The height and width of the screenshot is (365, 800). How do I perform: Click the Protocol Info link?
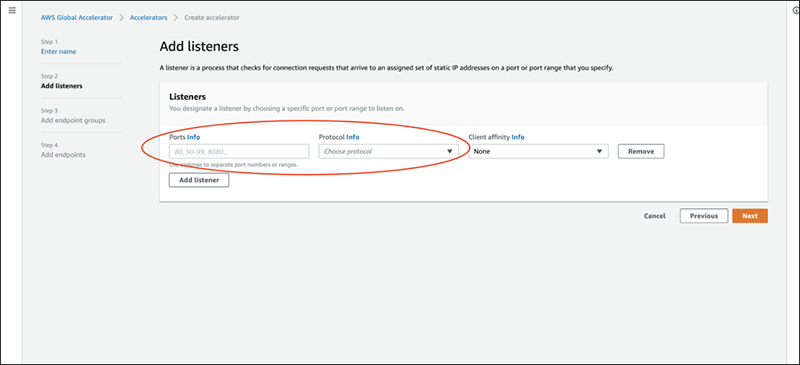coord(353,137)
